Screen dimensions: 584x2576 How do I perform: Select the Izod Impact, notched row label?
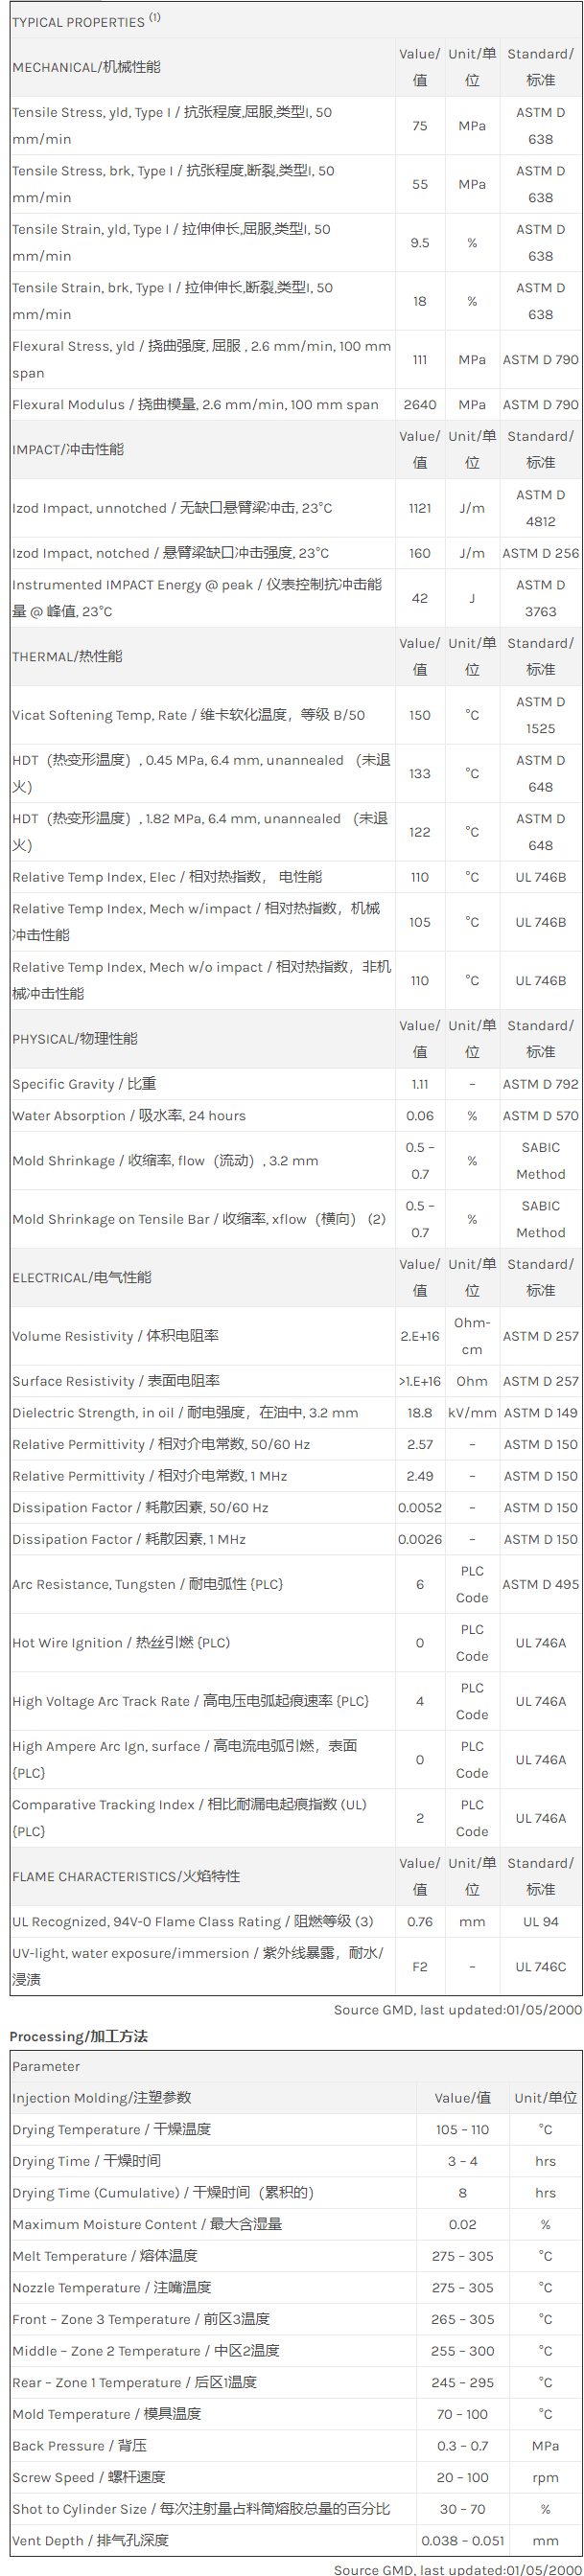click(x=170, y=553)
